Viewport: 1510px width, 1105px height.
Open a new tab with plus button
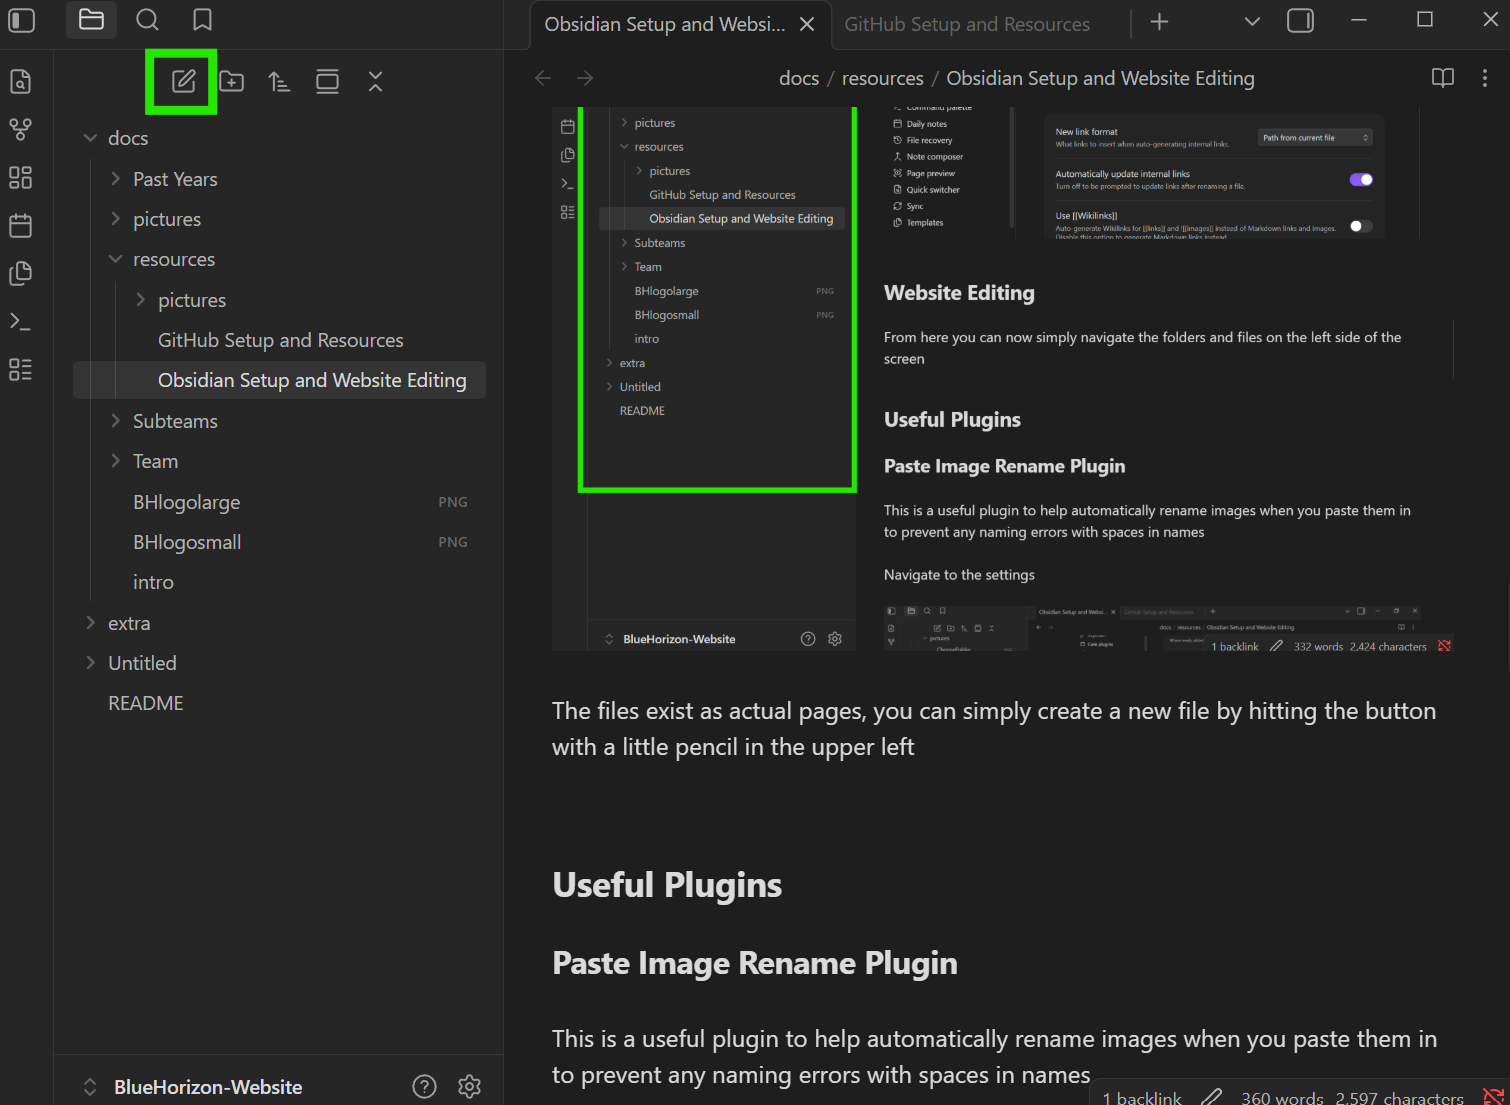pos(1159,21)
